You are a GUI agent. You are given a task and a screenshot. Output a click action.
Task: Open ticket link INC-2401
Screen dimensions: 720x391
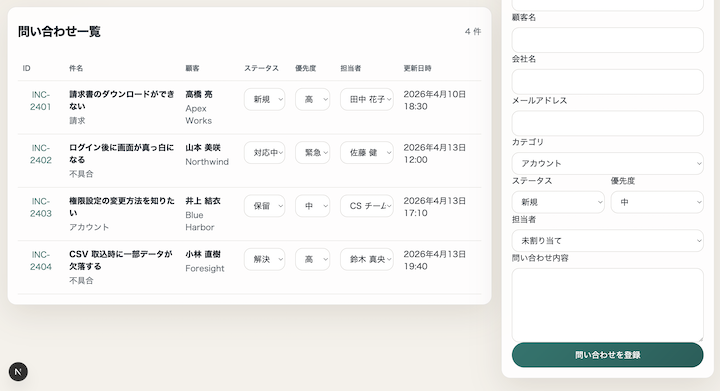40,101
